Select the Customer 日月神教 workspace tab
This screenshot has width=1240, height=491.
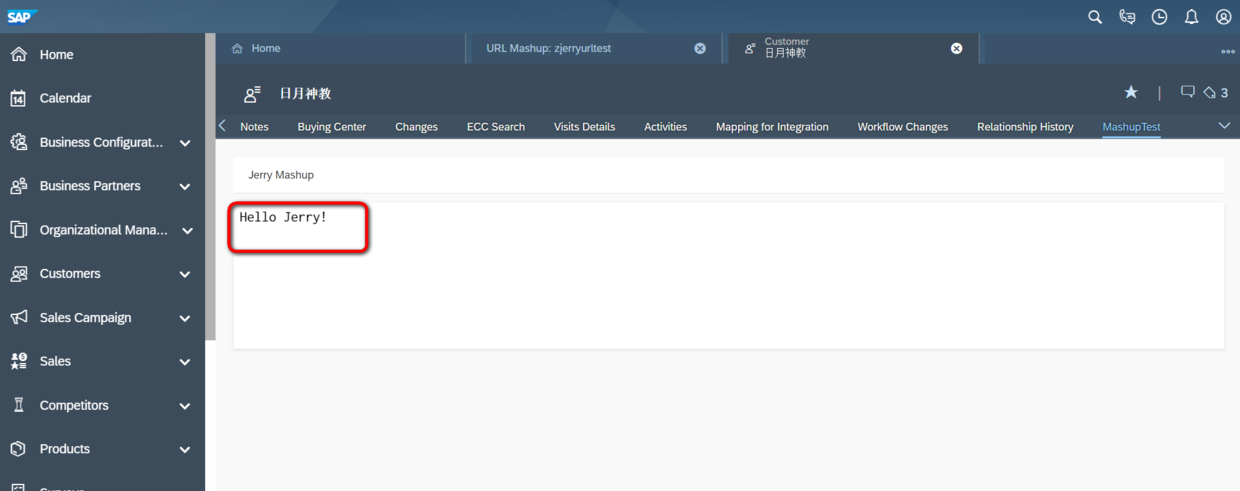(851, 48)
